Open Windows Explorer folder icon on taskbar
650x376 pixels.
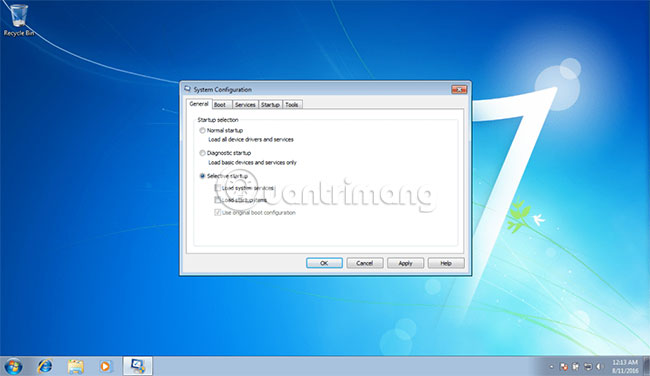tap(75, 366)
